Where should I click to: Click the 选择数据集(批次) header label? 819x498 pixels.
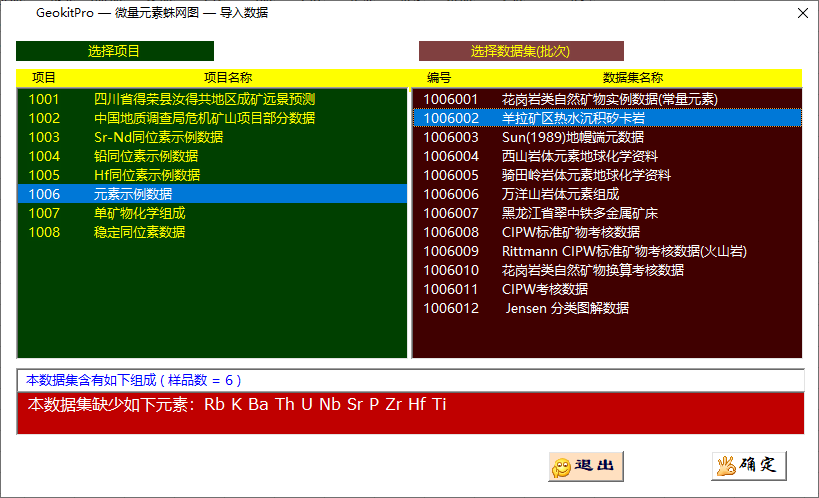pyautogui.click(x=521, y=51)
